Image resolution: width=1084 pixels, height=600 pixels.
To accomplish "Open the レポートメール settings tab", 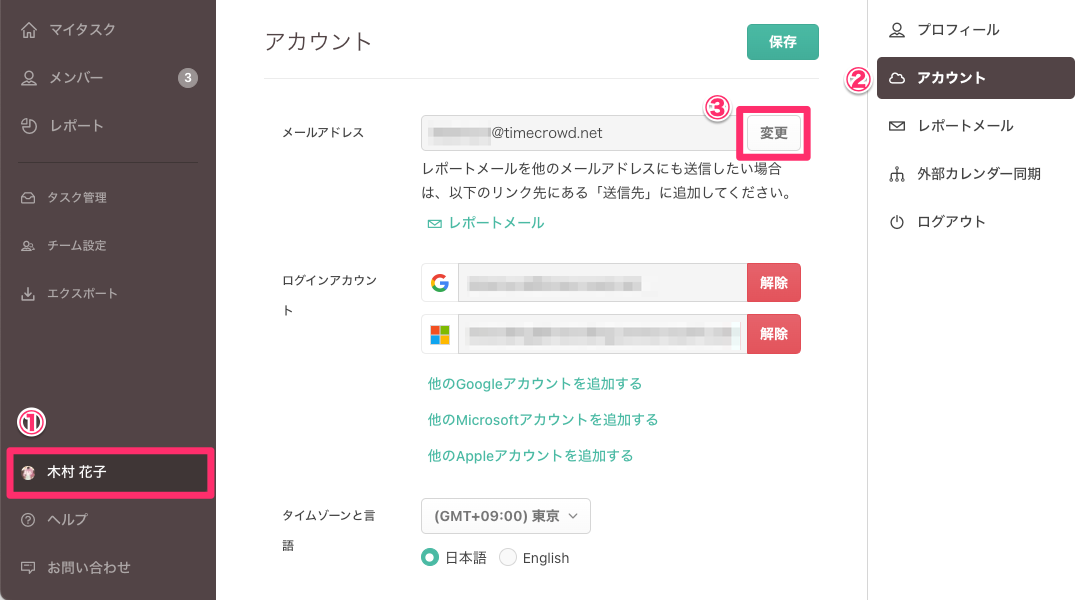I will click(x=964, y=126).
